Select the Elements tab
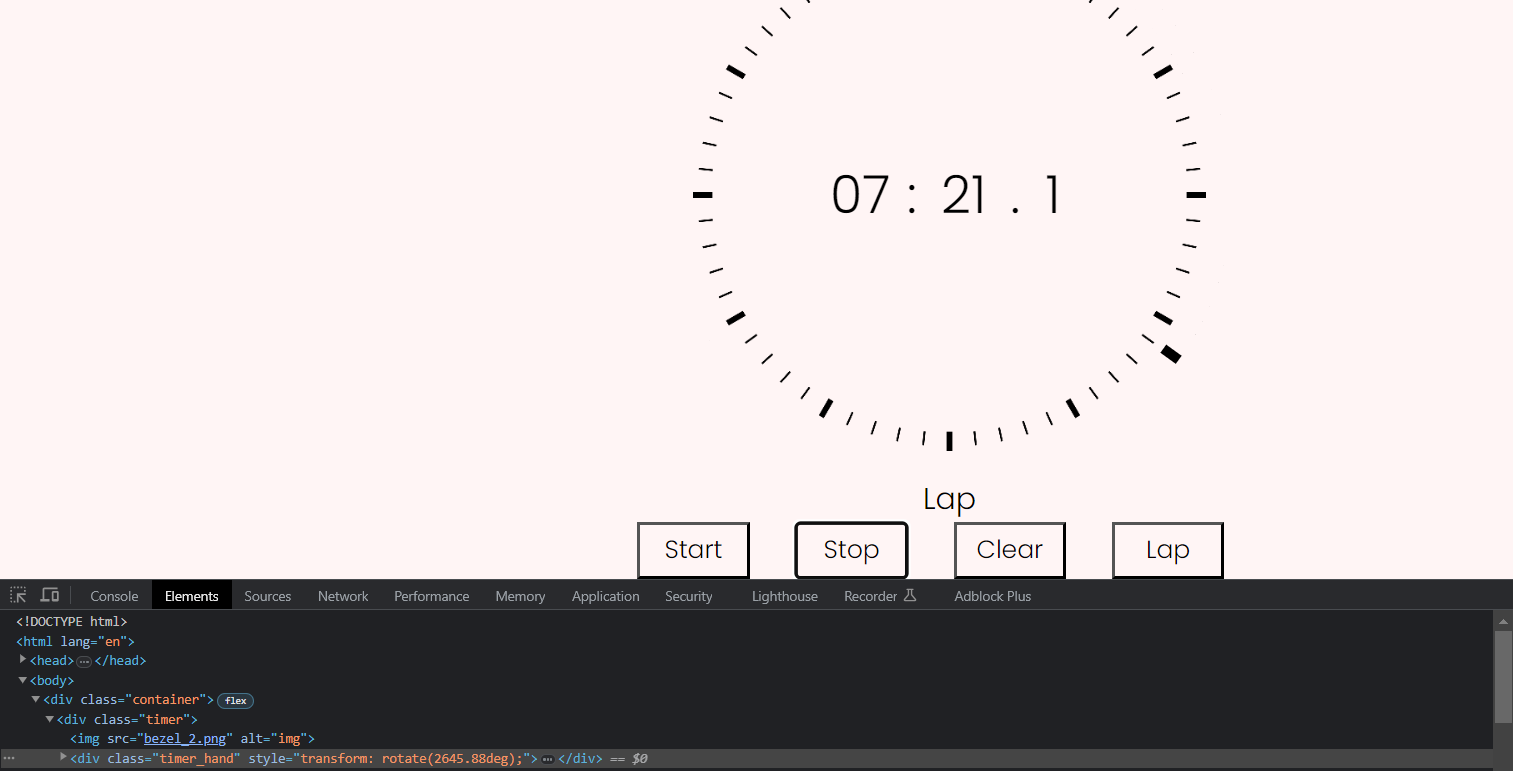Screen dimensions: 1513x771 coord(191,596)
